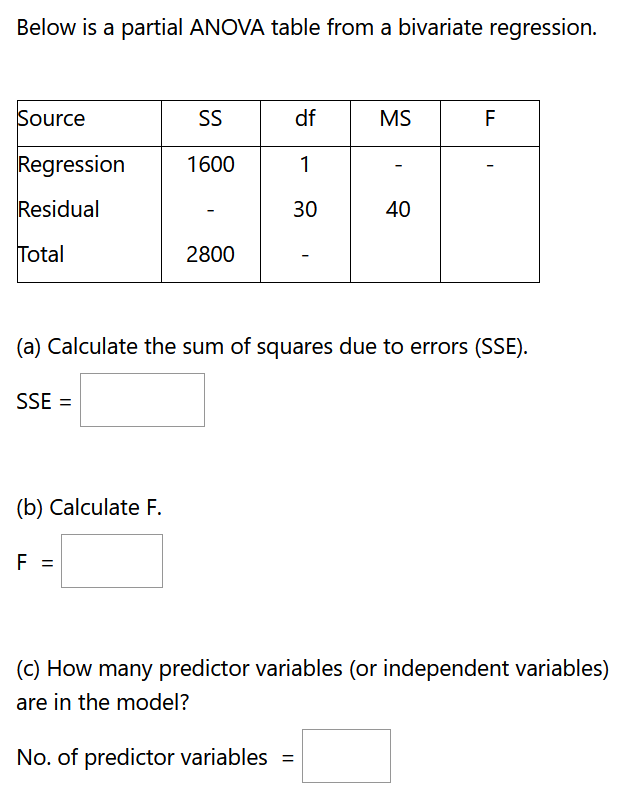Select the Regression row label
This screenshot has height=807, width=631.
point(70,164)
